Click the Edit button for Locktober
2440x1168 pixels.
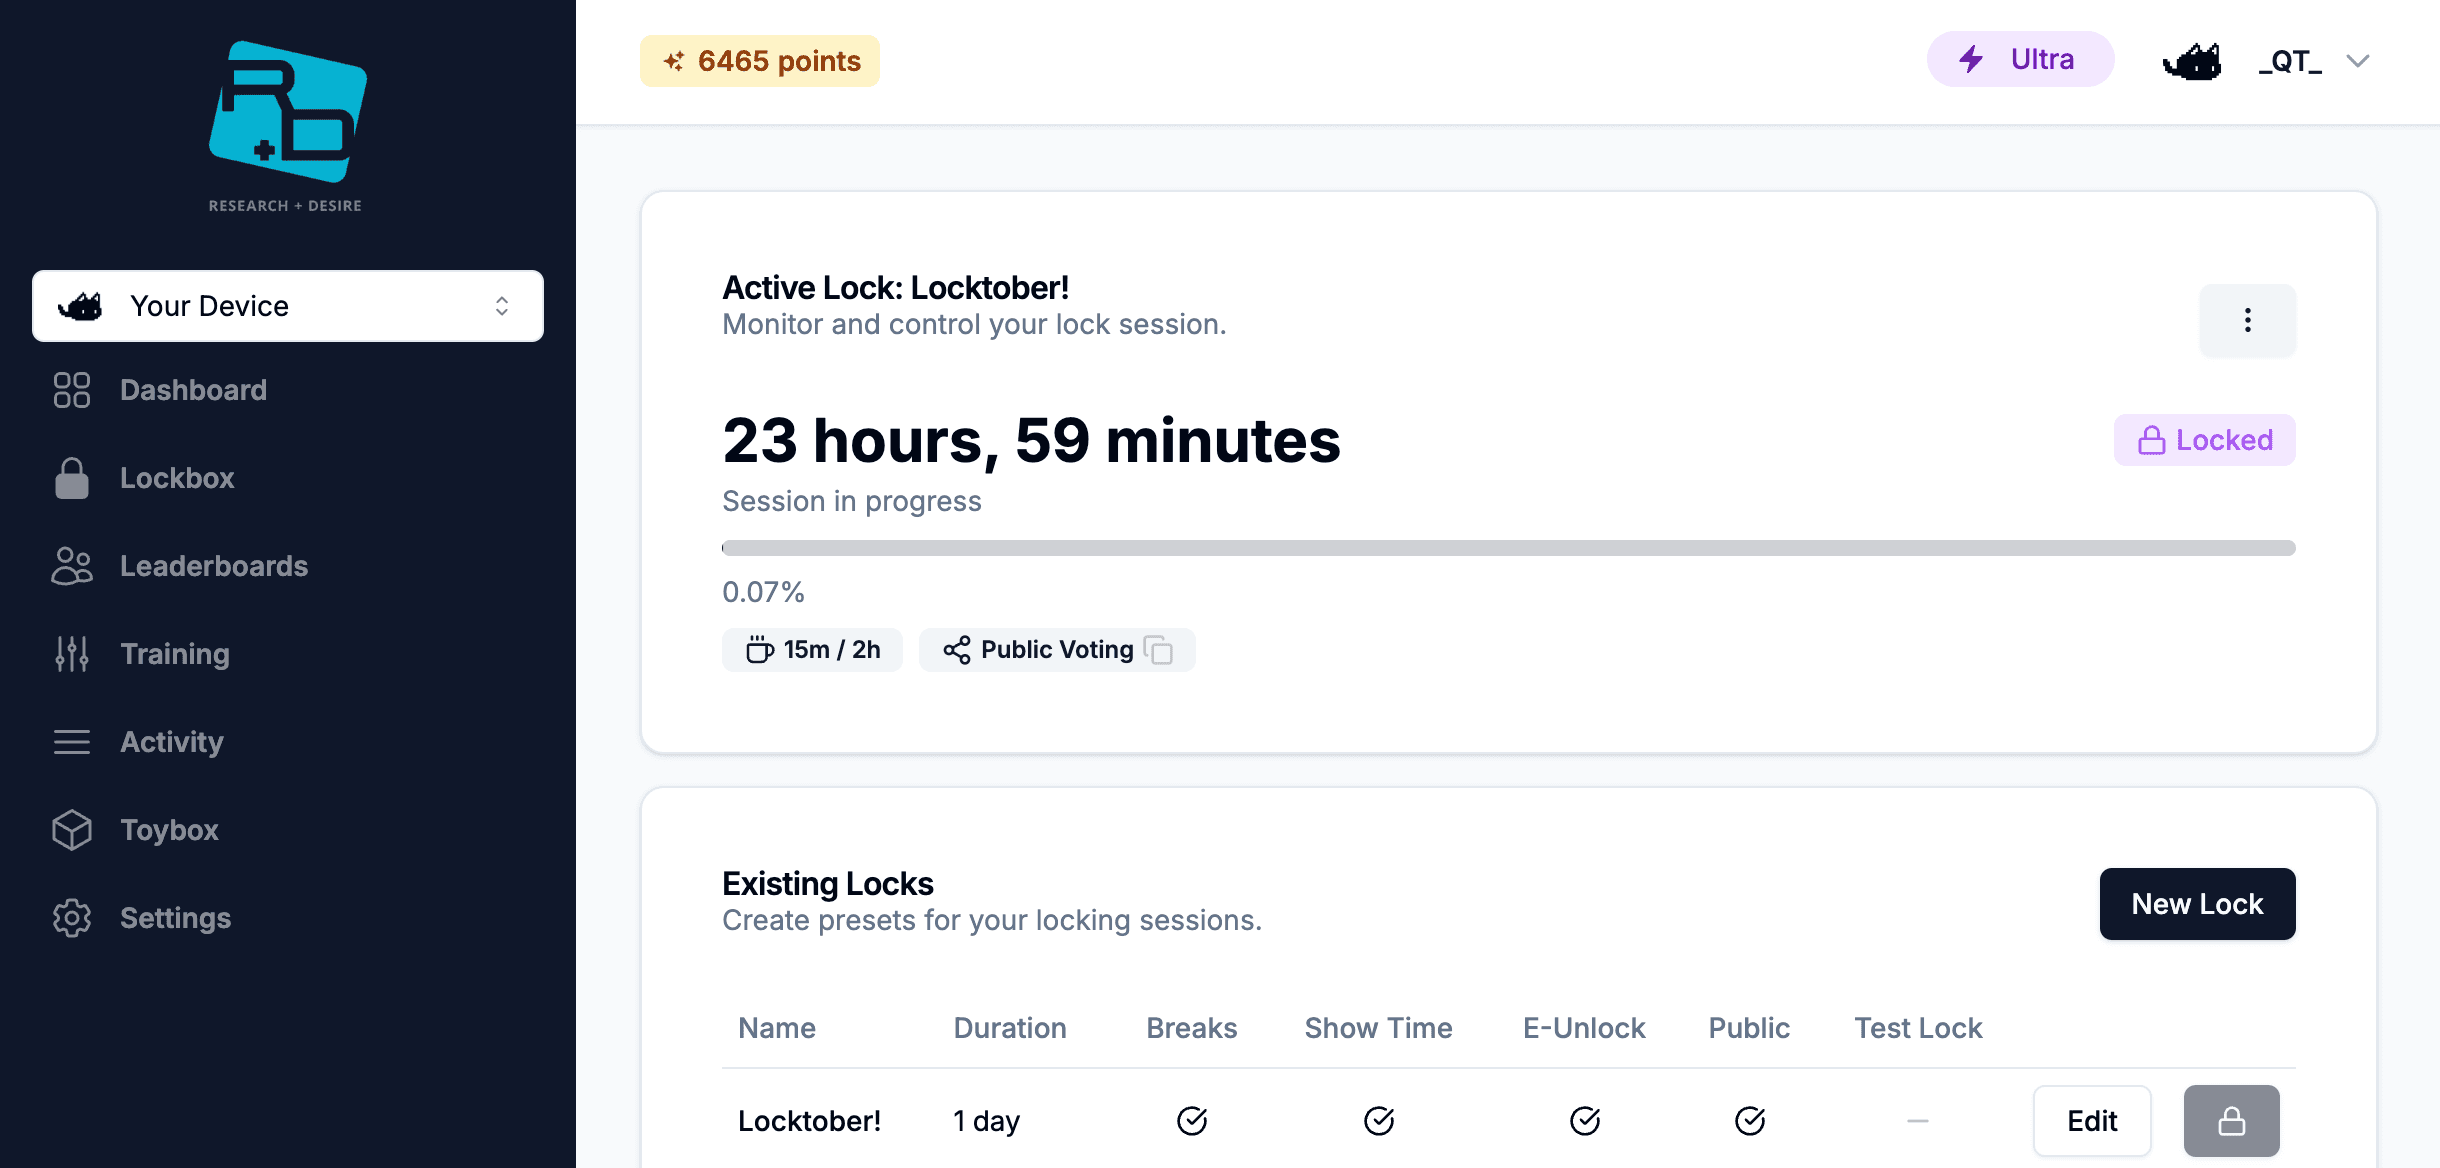click(2093, 1120)
